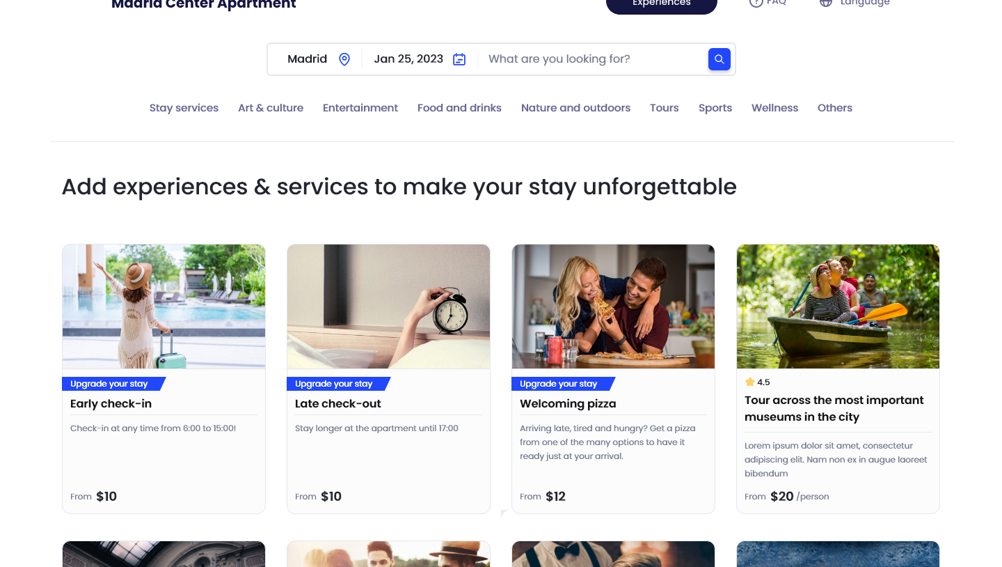The width and height of the screenshot is (1002, 567).
Task: Open the Early check-in service title
Action: tap(111, 403)
